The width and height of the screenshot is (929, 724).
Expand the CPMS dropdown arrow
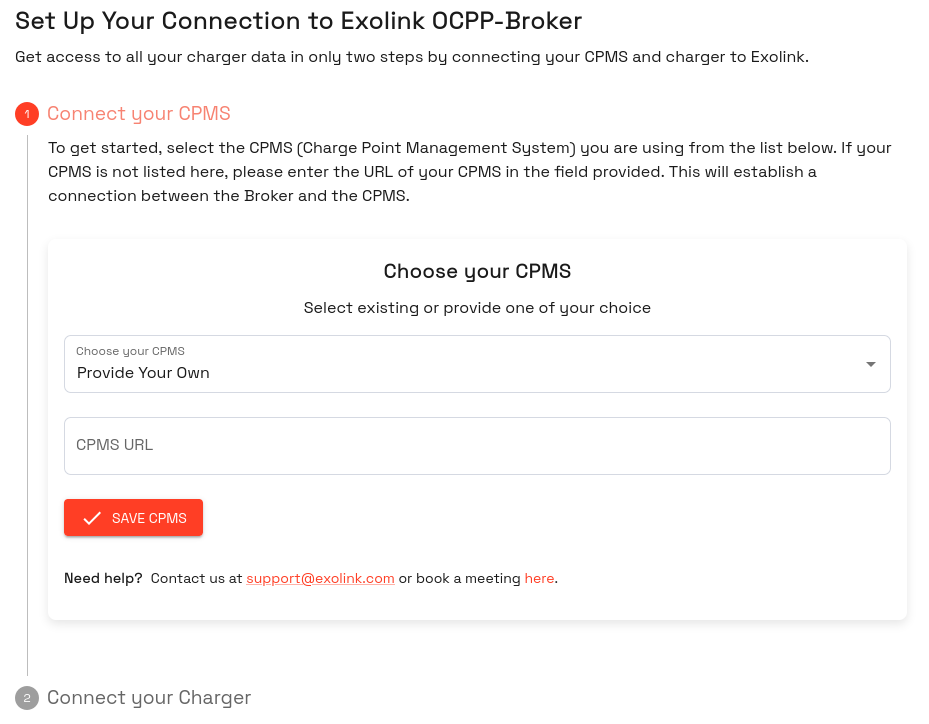pyautogui.click(x=870, y=364)
